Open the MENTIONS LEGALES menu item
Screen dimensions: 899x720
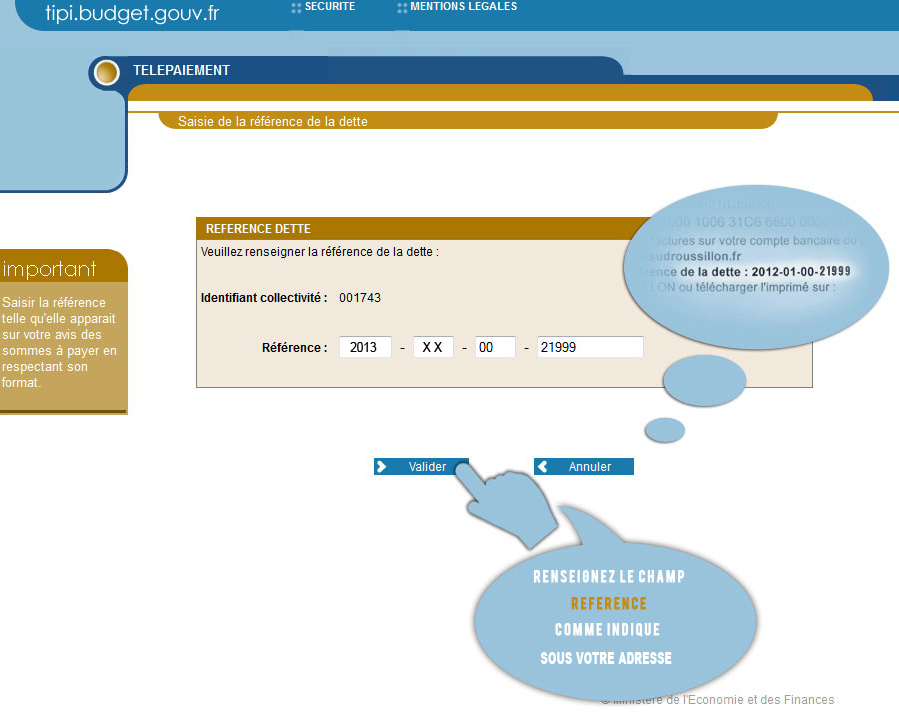(463, 7)
